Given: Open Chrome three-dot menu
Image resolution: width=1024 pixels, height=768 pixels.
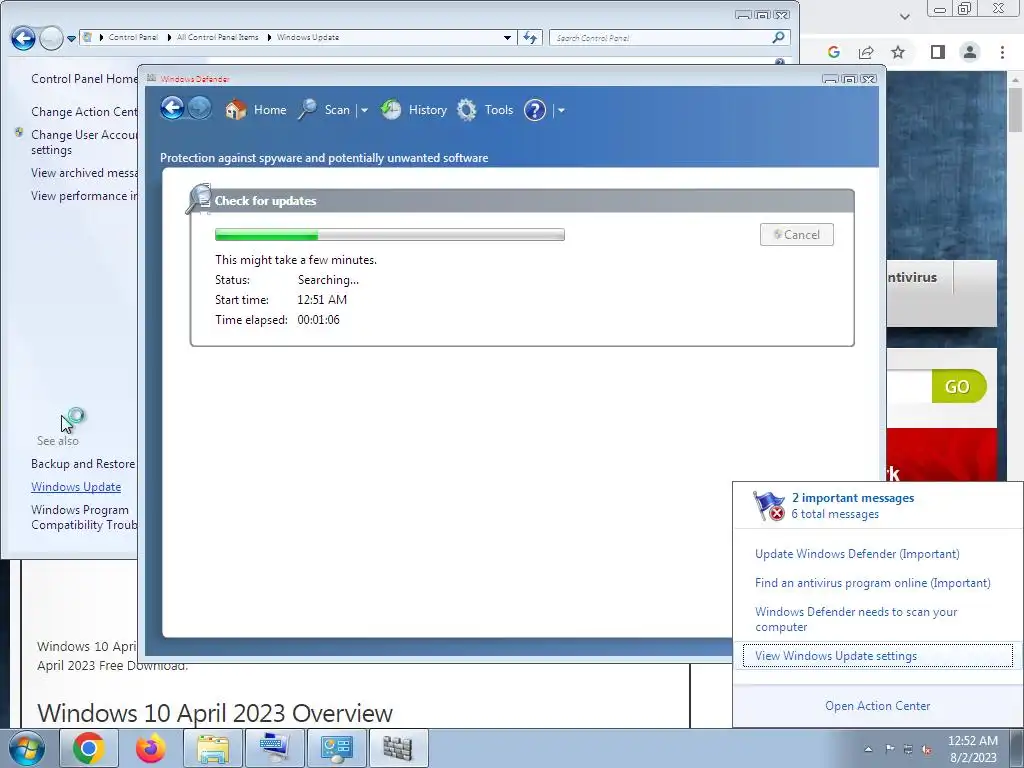Looking at the screenshot, I should point(1002,52).
